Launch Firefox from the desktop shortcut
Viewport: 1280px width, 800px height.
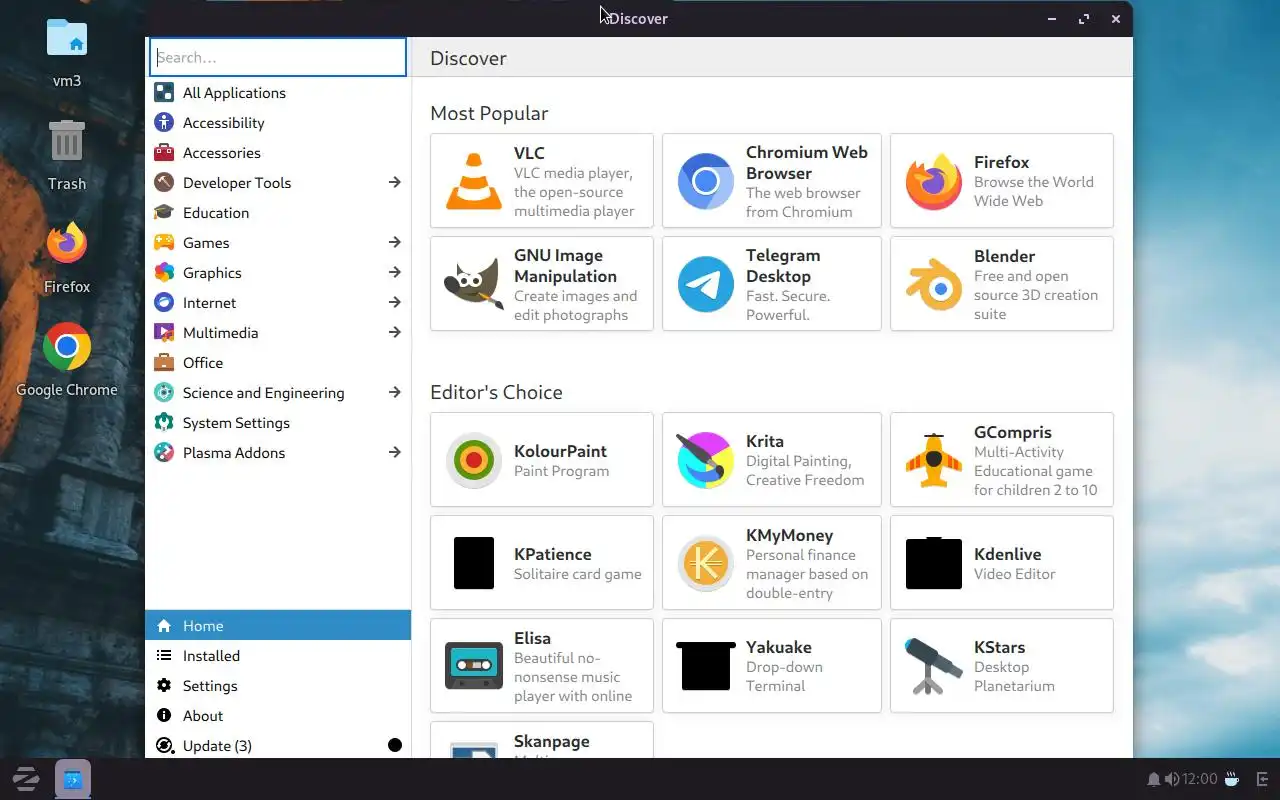[67, 243]
